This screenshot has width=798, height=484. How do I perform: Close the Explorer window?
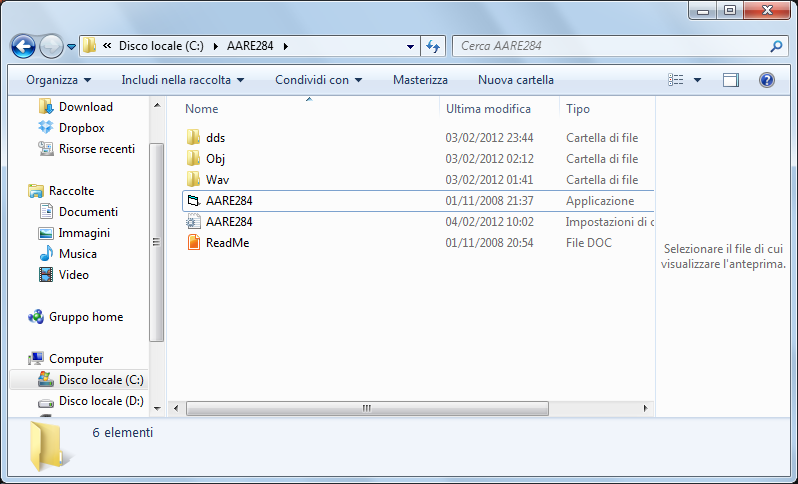pyautogui.click(x=767, y=10)
